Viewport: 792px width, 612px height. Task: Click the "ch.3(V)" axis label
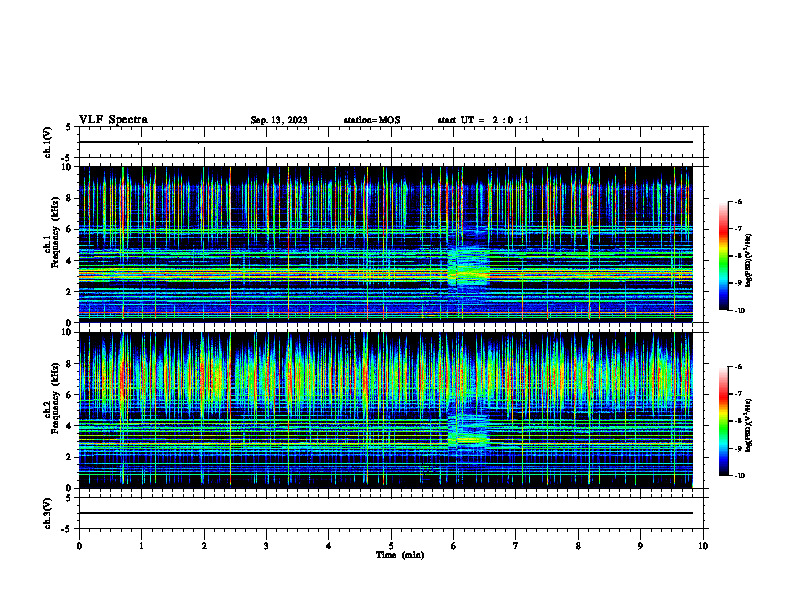point(48,514)
